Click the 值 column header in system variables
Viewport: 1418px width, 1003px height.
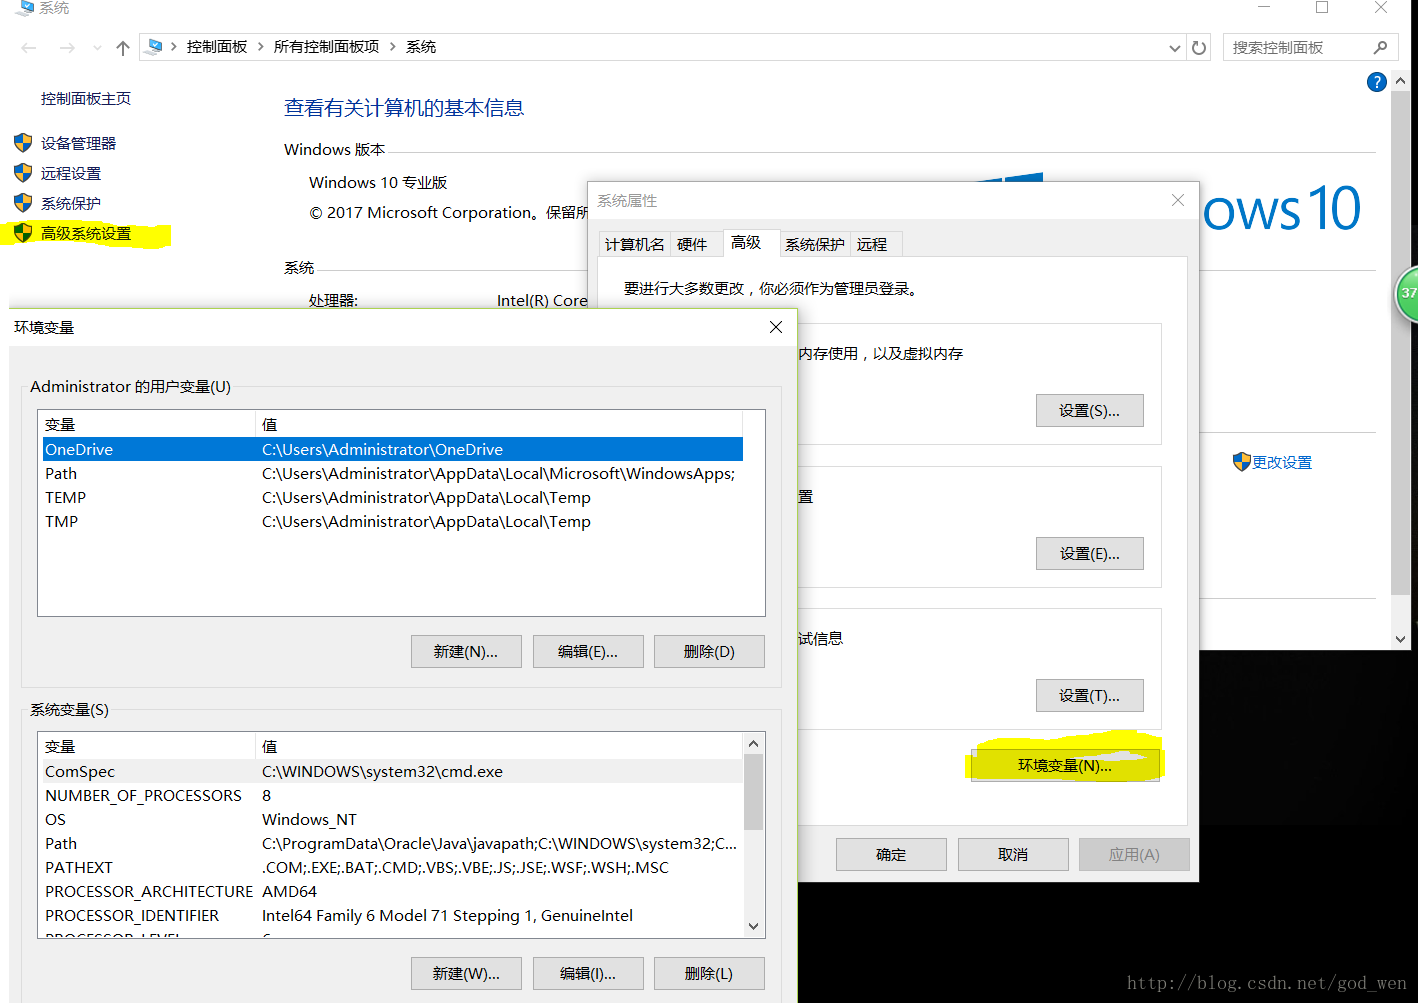(x=499, y=746)
